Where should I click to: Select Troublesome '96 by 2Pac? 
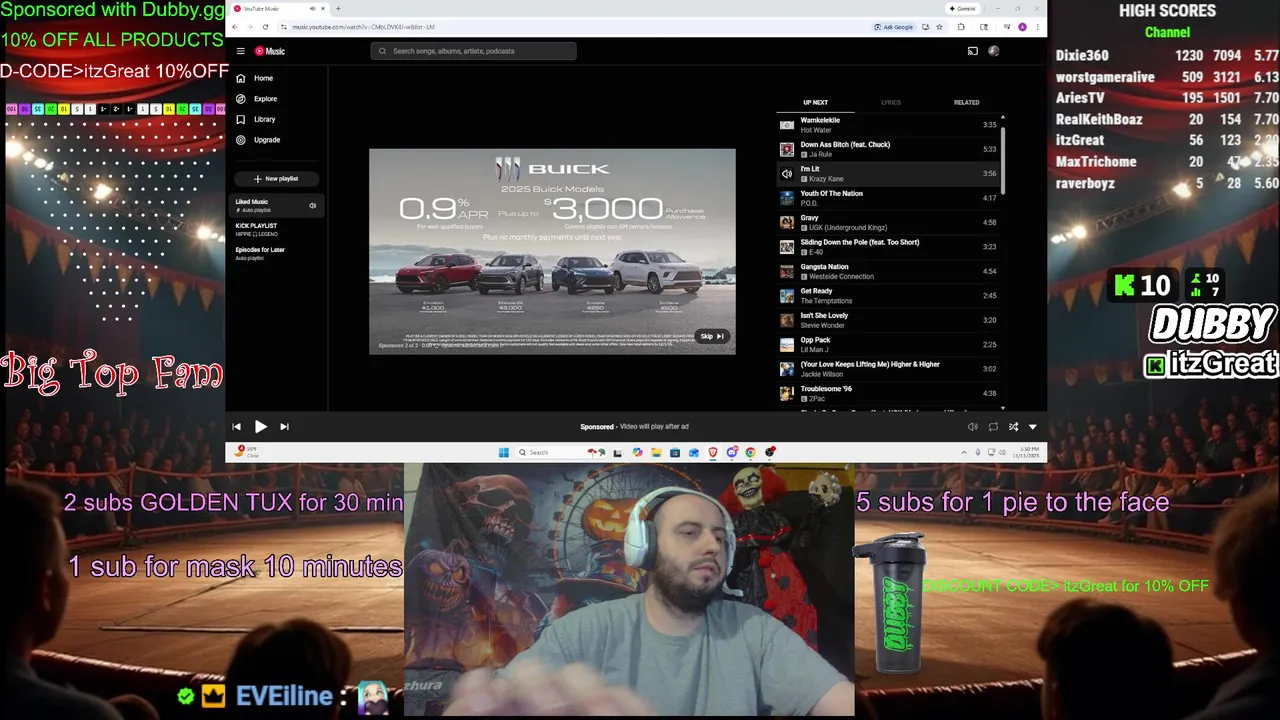click(x=888, y=393)
